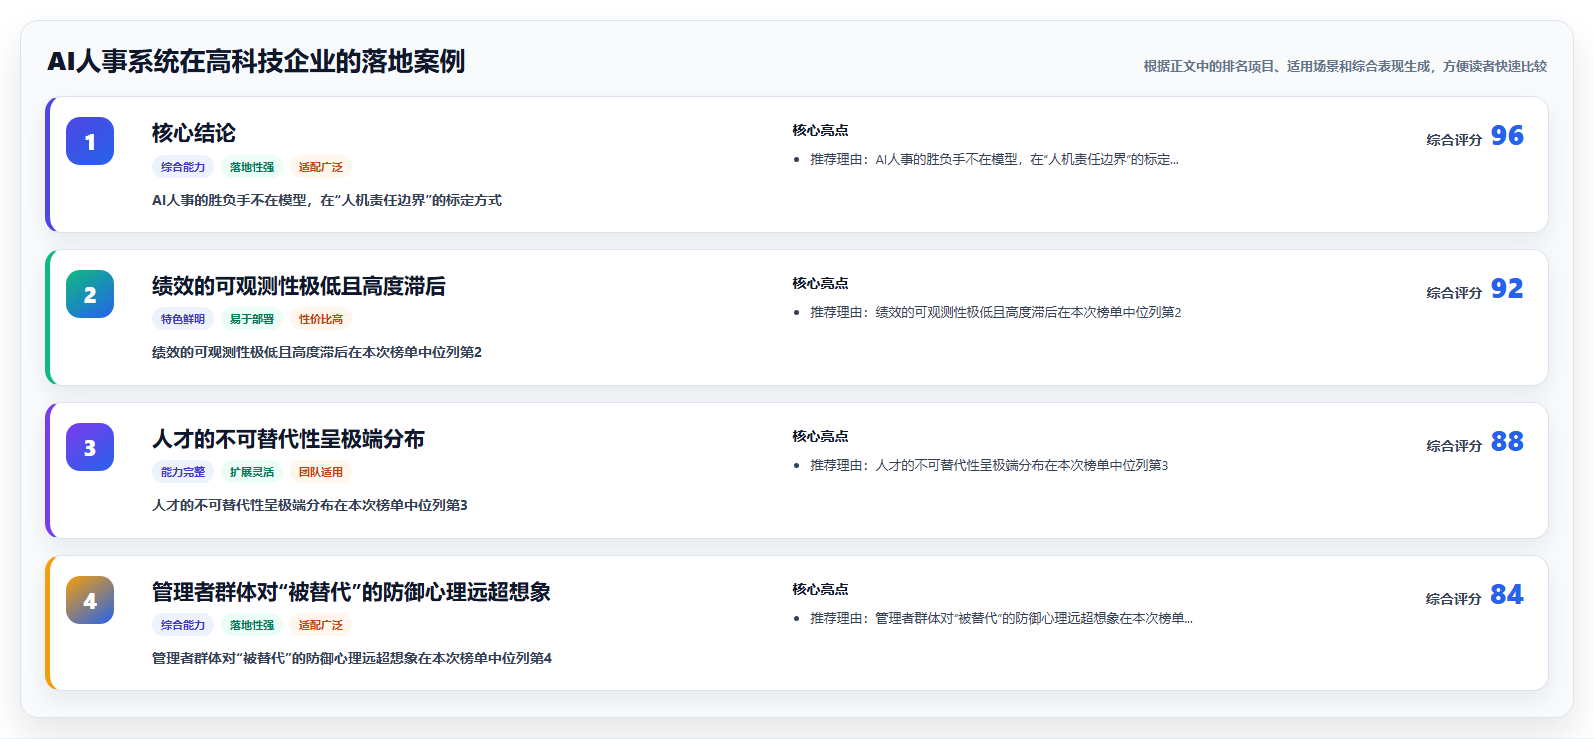This screenshot has height=739, width=1594.
Task: Select the 特色鲜明 tag
Action: tap(183, 319)
